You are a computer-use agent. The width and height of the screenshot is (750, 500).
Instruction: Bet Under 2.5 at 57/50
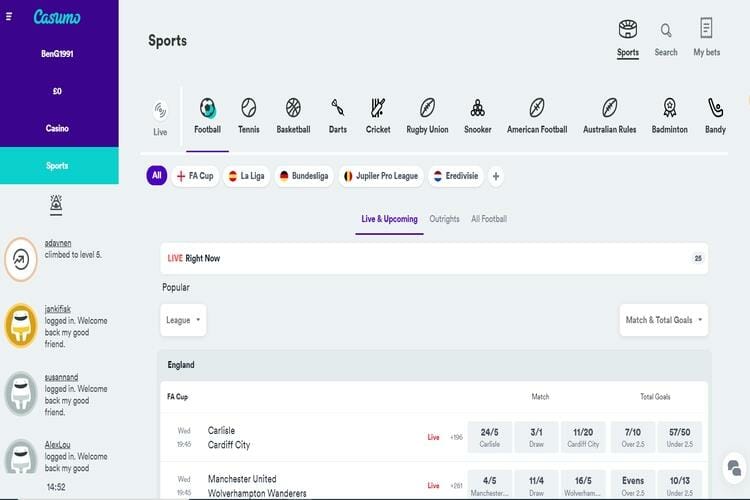(x=680, y=437)
